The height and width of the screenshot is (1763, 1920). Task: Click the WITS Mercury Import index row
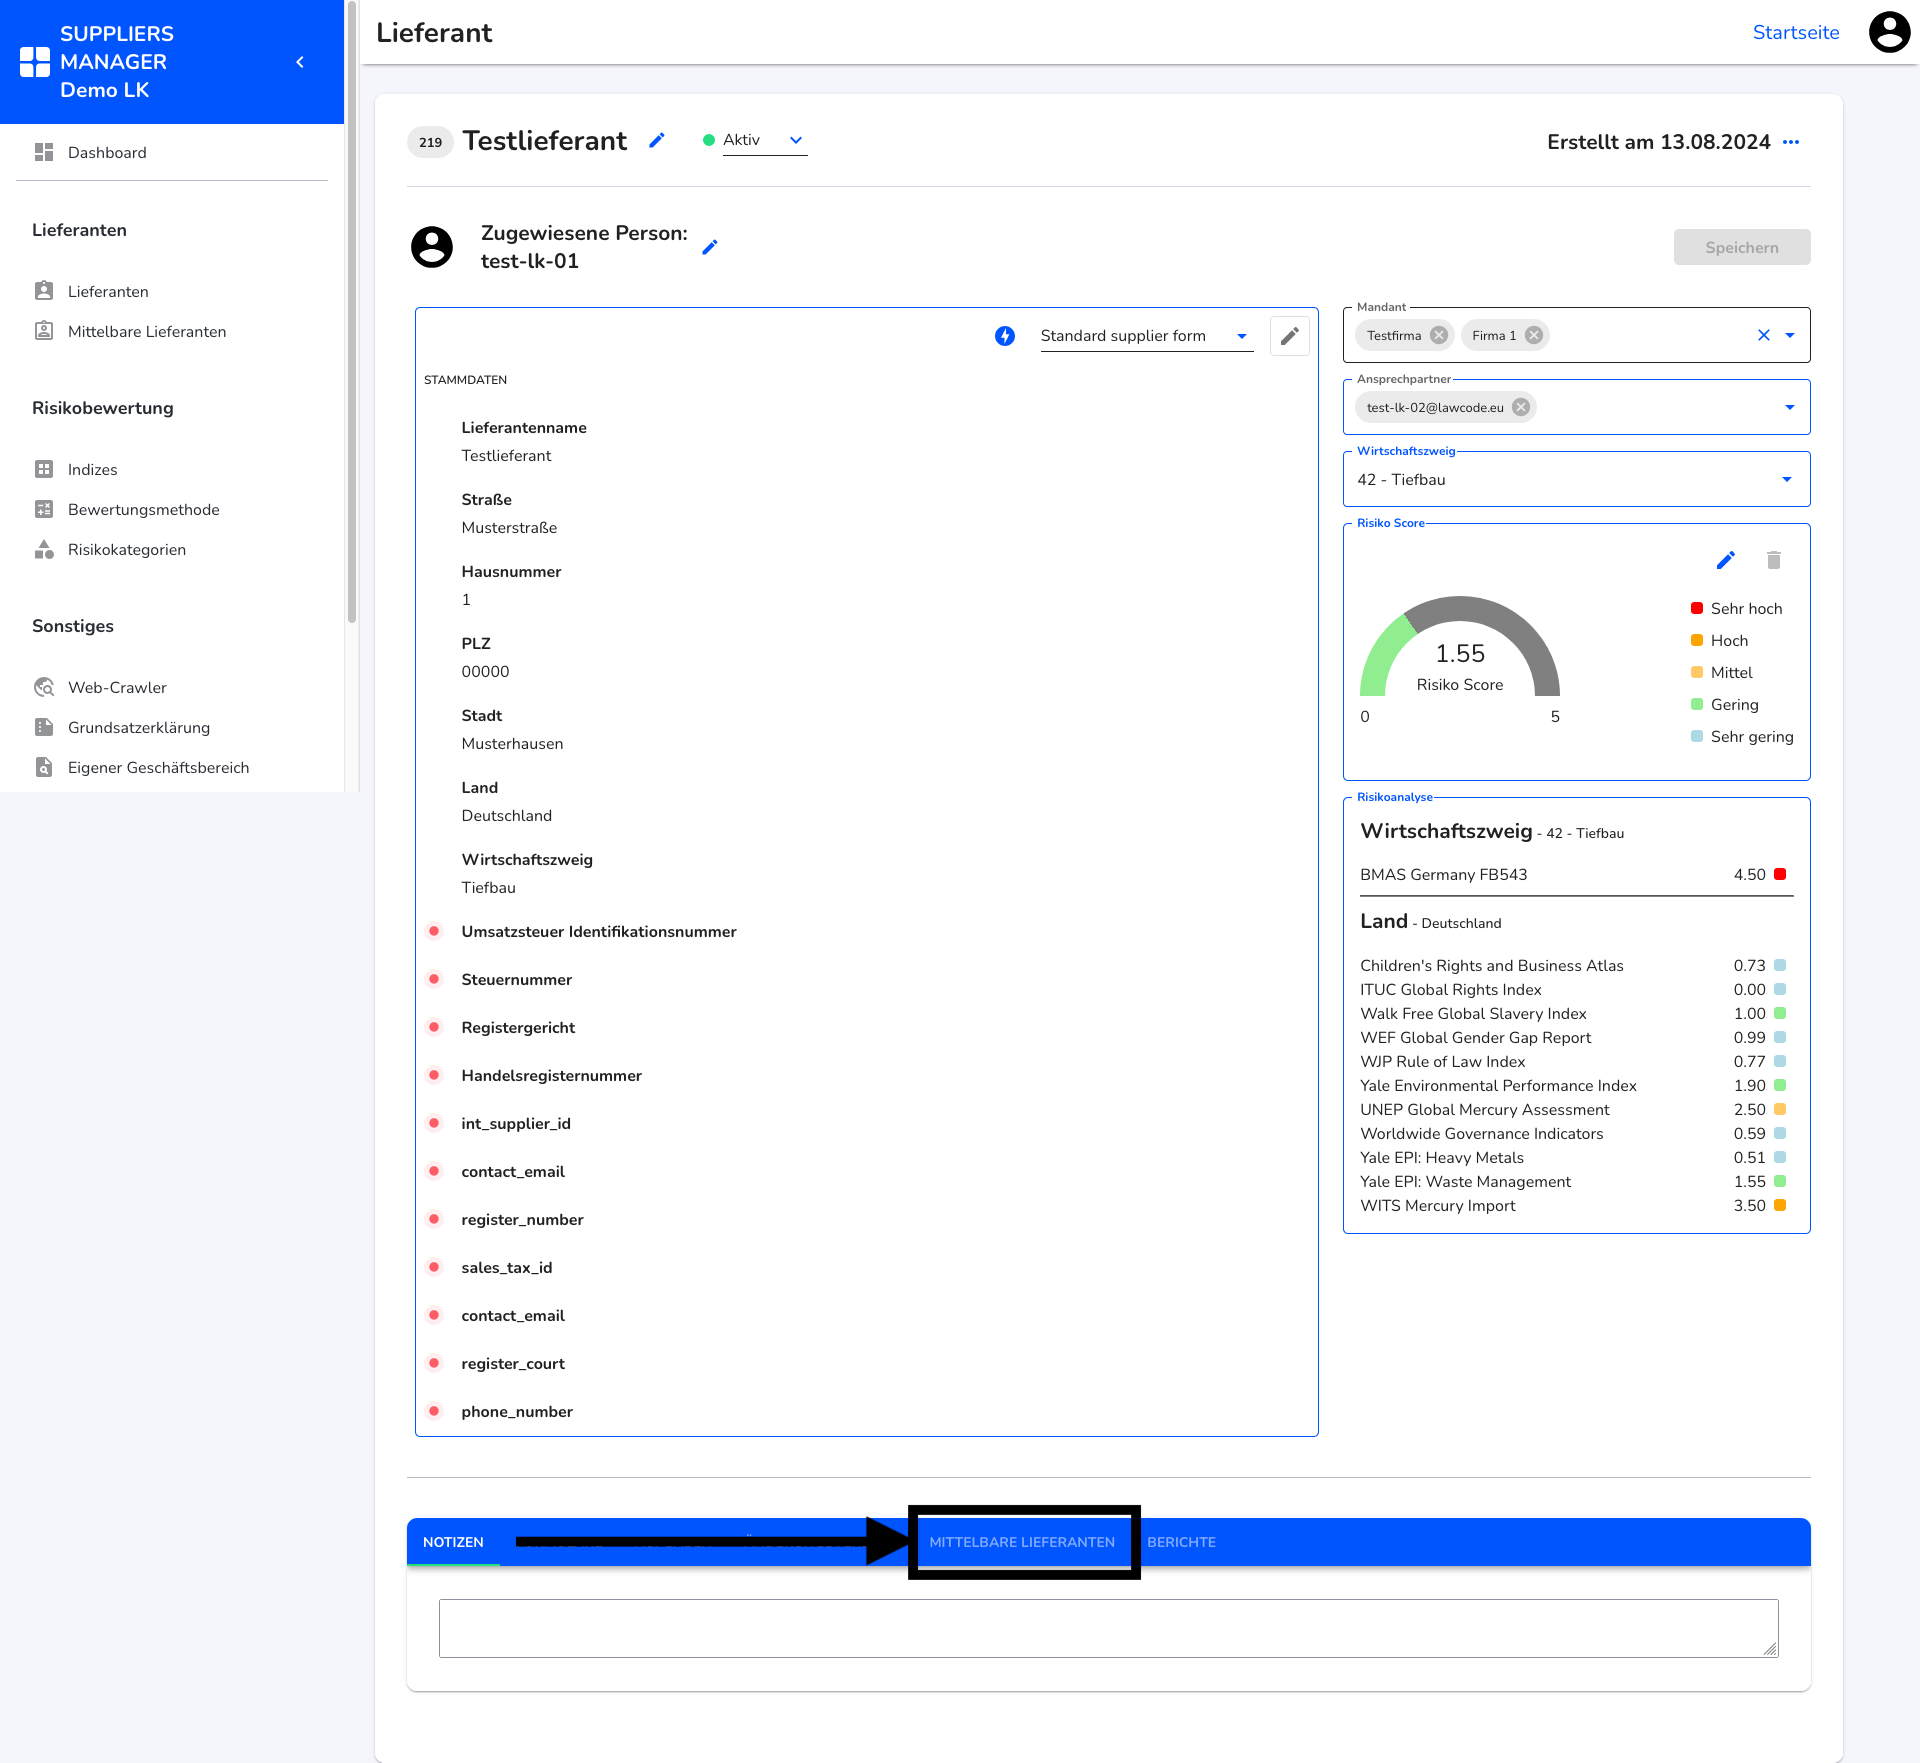coord(1574,1205)
